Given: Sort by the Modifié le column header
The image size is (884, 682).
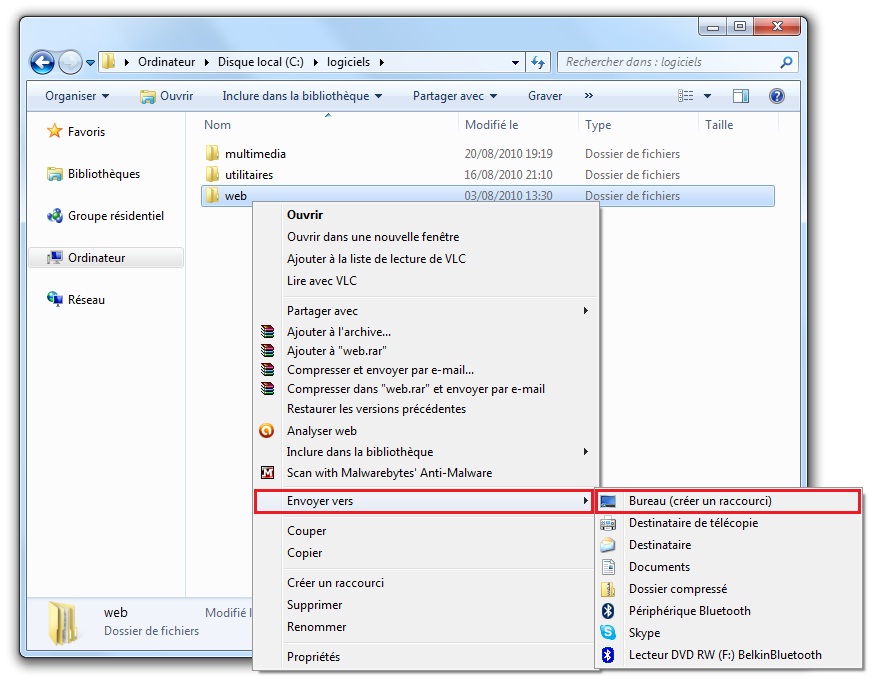Looking at the screenshot, I should coord(491,125).
